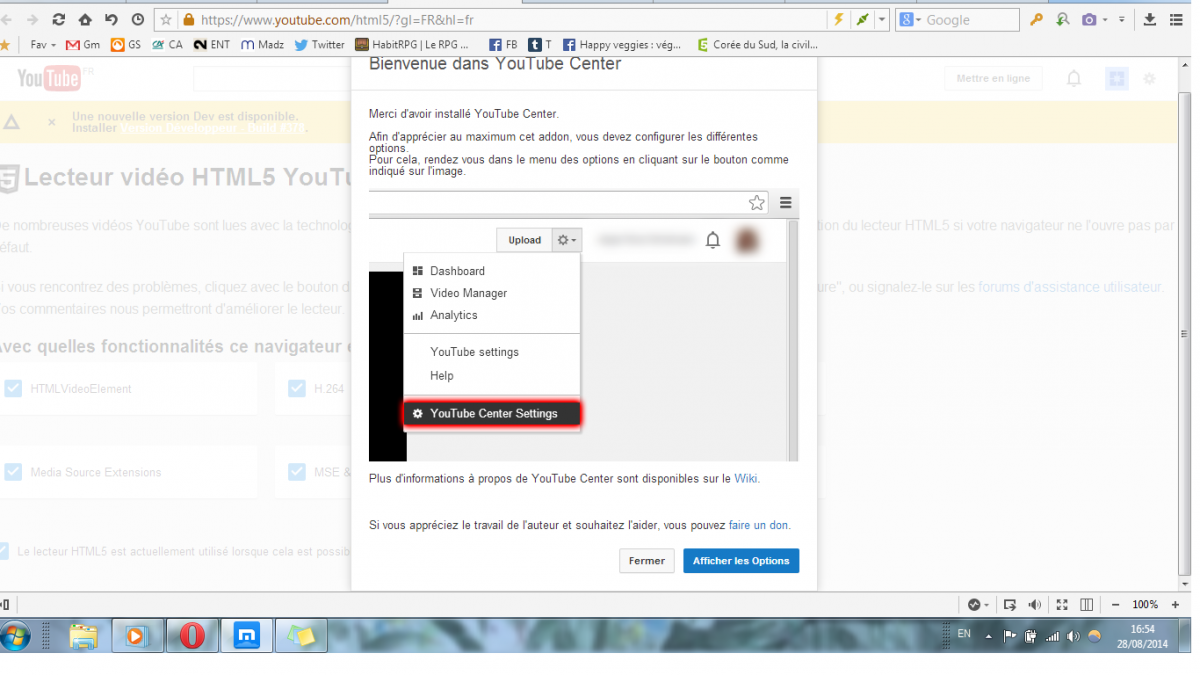Open the Madz bookmark
This screenshot has height=675, width=1200.
pos(262,45)
